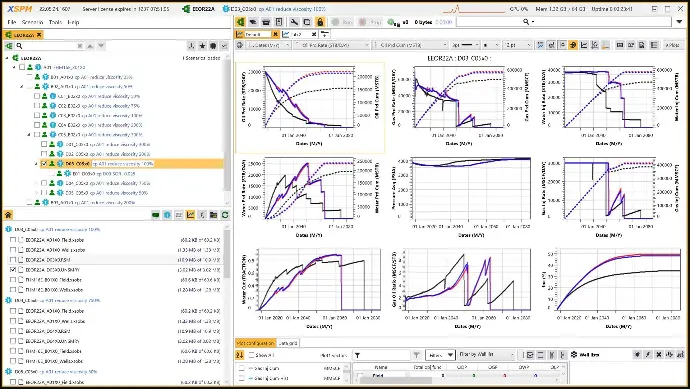The image size is (690, 389).
Task: Open the Oil Prd Rate series dropdown
Action: tap(331, 45)
